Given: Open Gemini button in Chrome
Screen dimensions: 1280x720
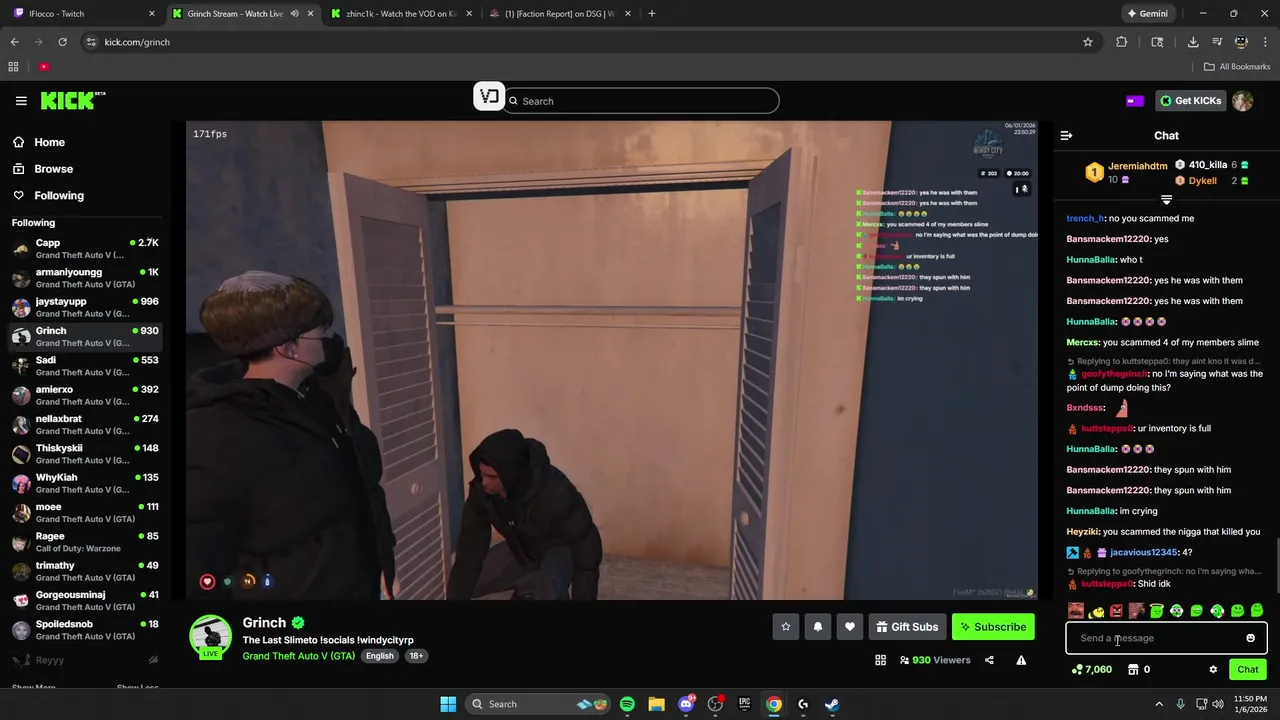Looking at the screenshot, I should click(x=1147, y=14).
